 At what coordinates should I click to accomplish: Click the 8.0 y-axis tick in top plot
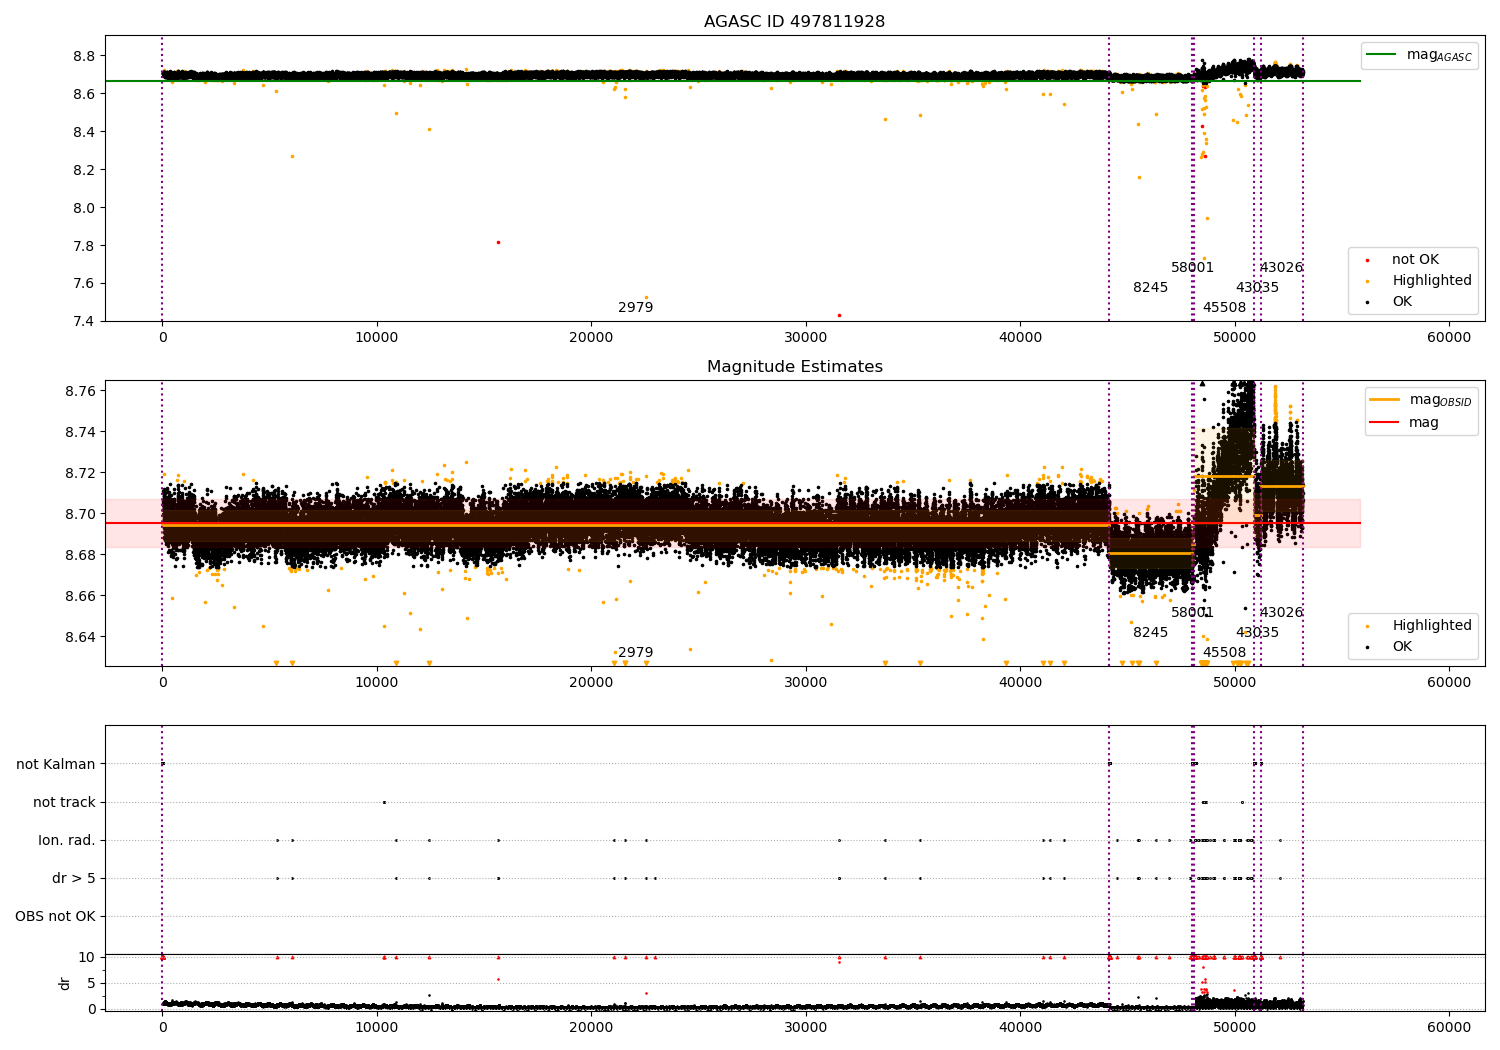[x=84, y=209]
